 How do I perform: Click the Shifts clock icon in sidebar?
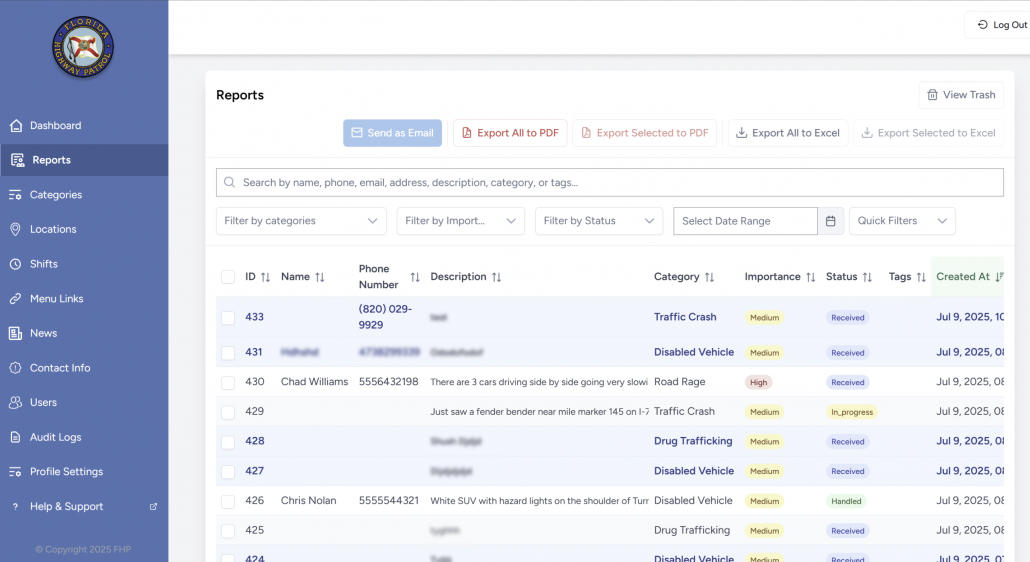[16, 264]
